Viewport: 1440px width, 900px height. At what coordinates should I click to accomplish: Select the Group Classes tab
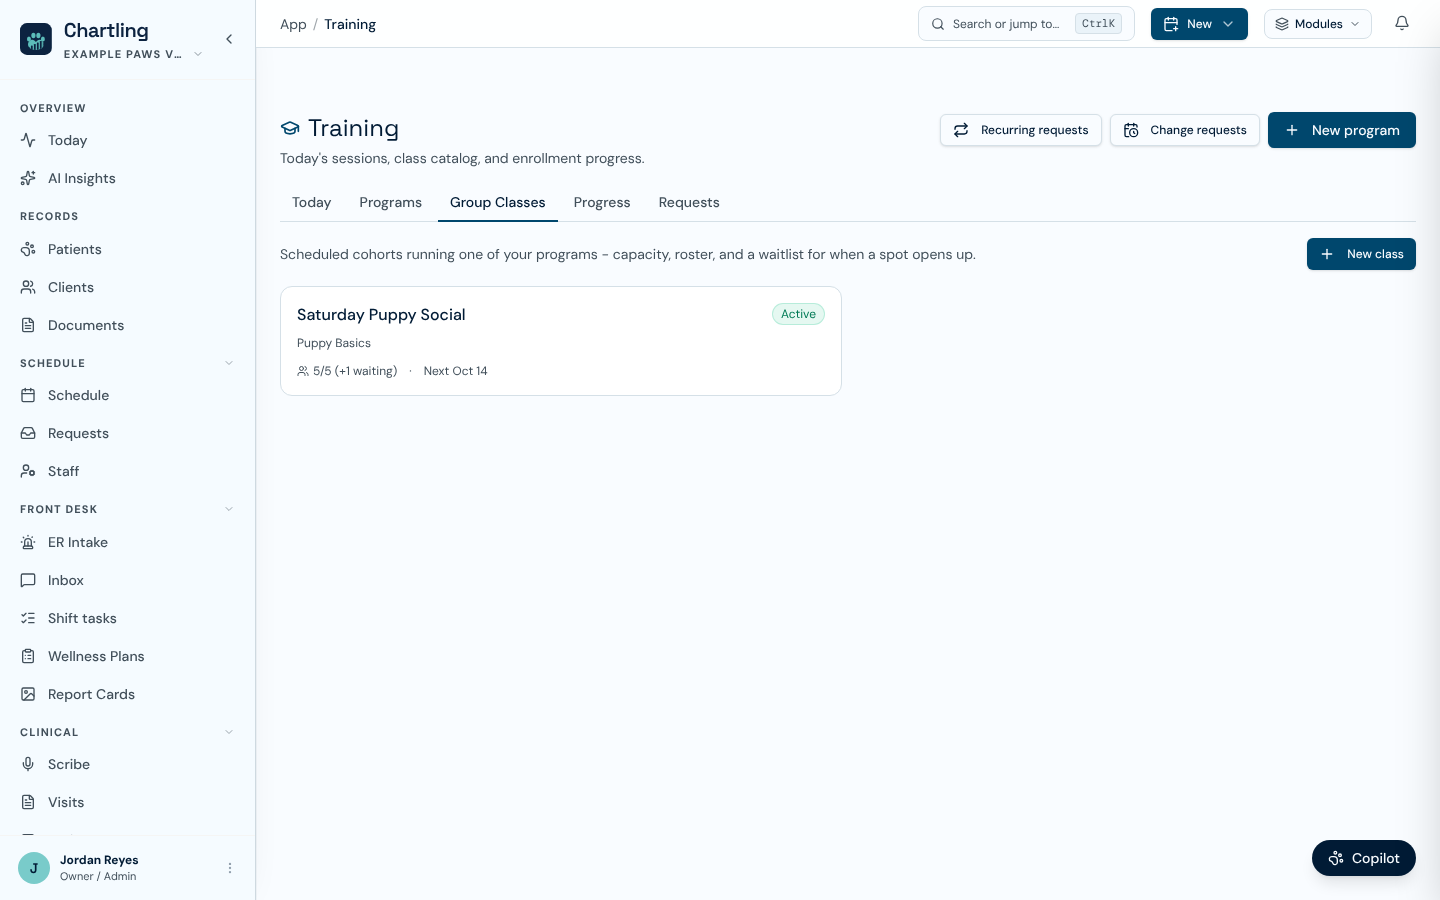click(498, 202)
